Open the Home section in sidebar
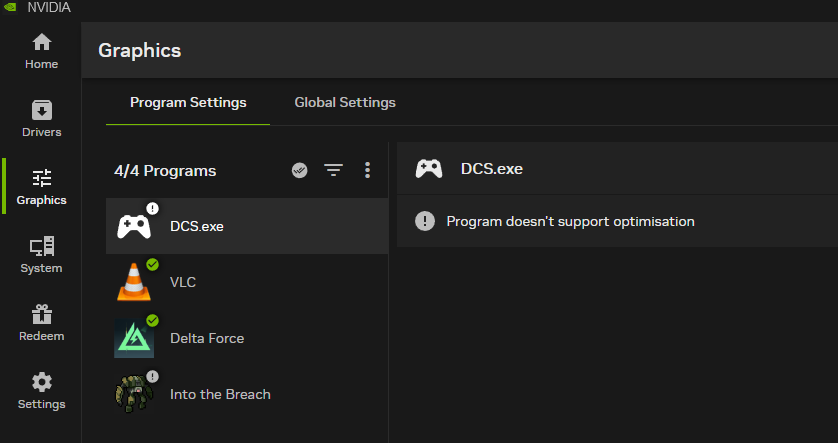The image size is (838, 443). point(41,51)
